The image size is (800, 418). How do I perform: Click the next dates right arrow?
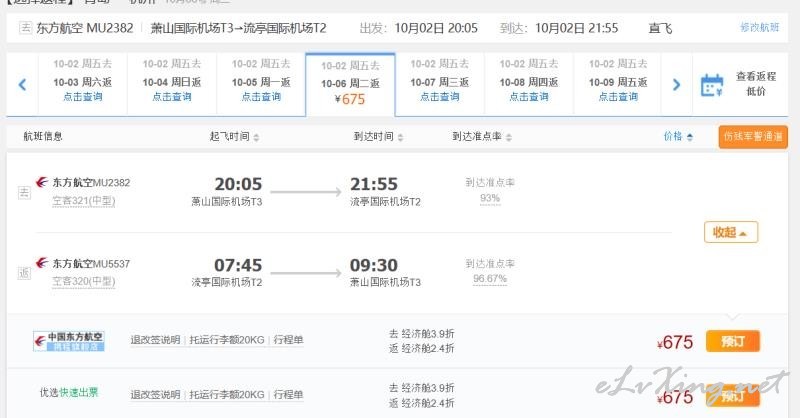pyautogui.click(x=676, y=85)
